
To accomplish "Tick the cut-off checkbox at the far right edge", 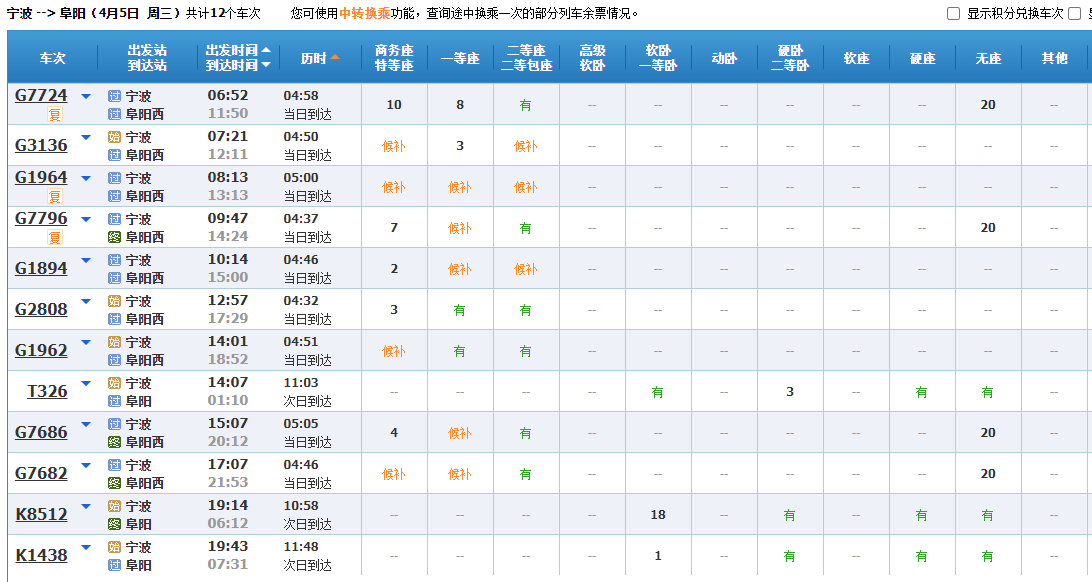I will pos(1075,14).
